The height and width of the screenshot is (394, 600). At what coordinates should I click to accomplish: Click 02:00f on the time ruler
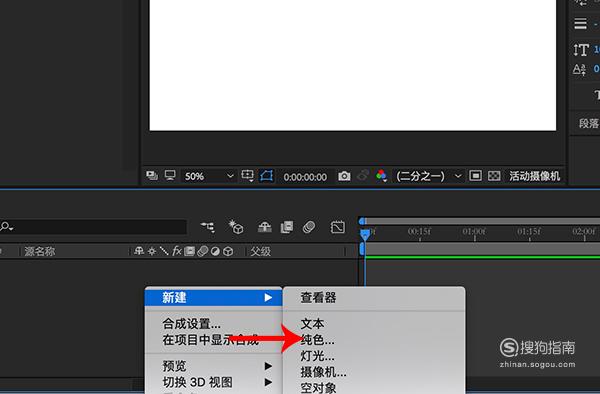click(584, 231)
